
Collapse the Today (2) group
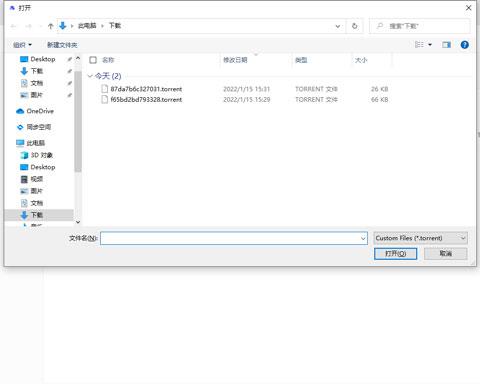click(x=90, y=76)
